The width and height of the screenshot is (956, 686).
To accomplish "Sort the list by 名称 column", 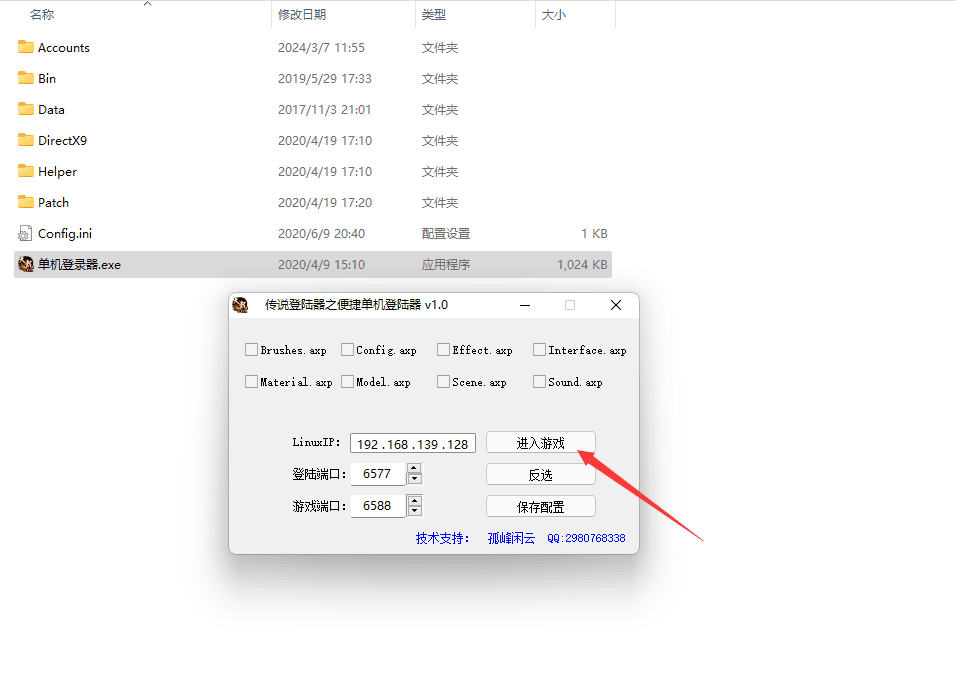I will click(x=42, y=14).
